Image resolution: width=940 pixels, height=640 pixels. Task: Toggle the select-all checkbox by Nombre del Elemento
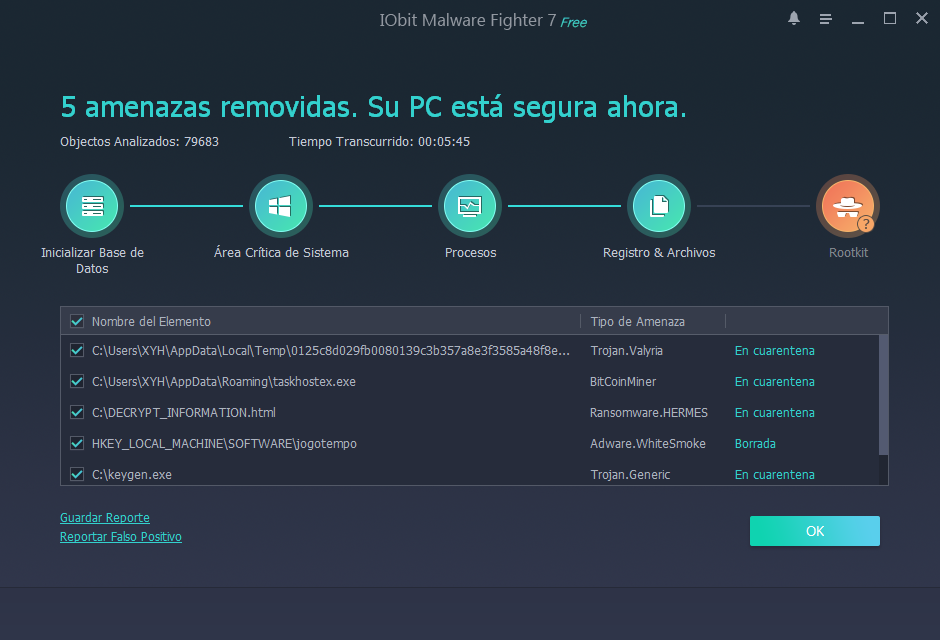tap(77, 321)
